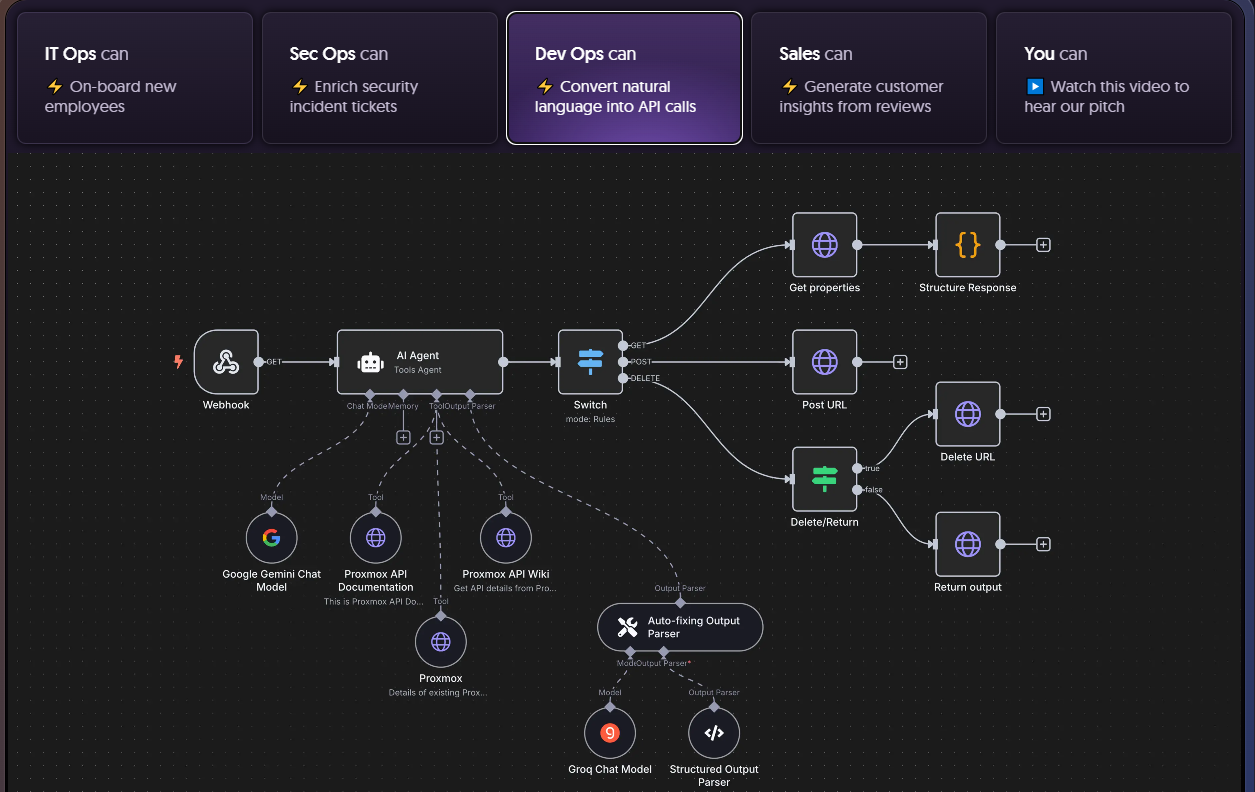Select the Webhook trigger node icon

(226, 362)
